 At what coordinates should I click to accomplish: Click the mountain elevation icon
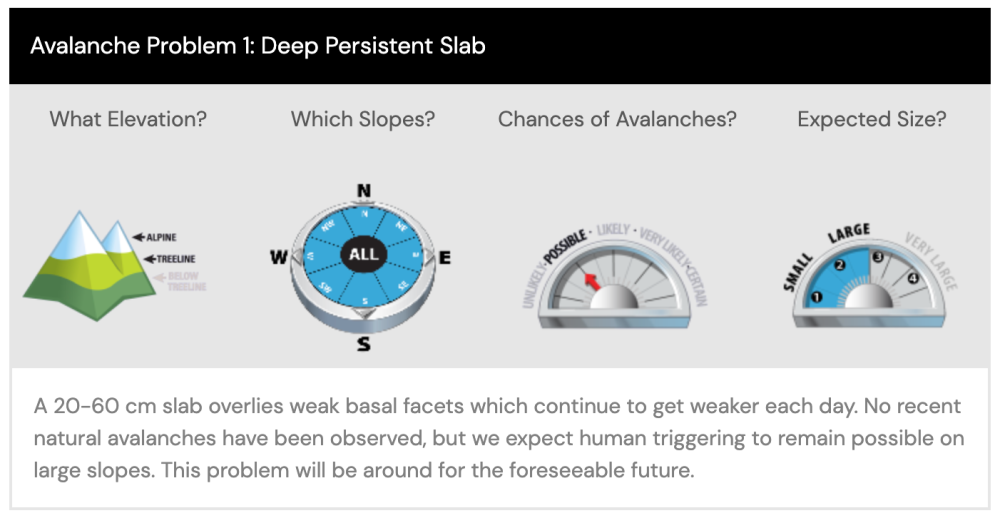point(91,265)
